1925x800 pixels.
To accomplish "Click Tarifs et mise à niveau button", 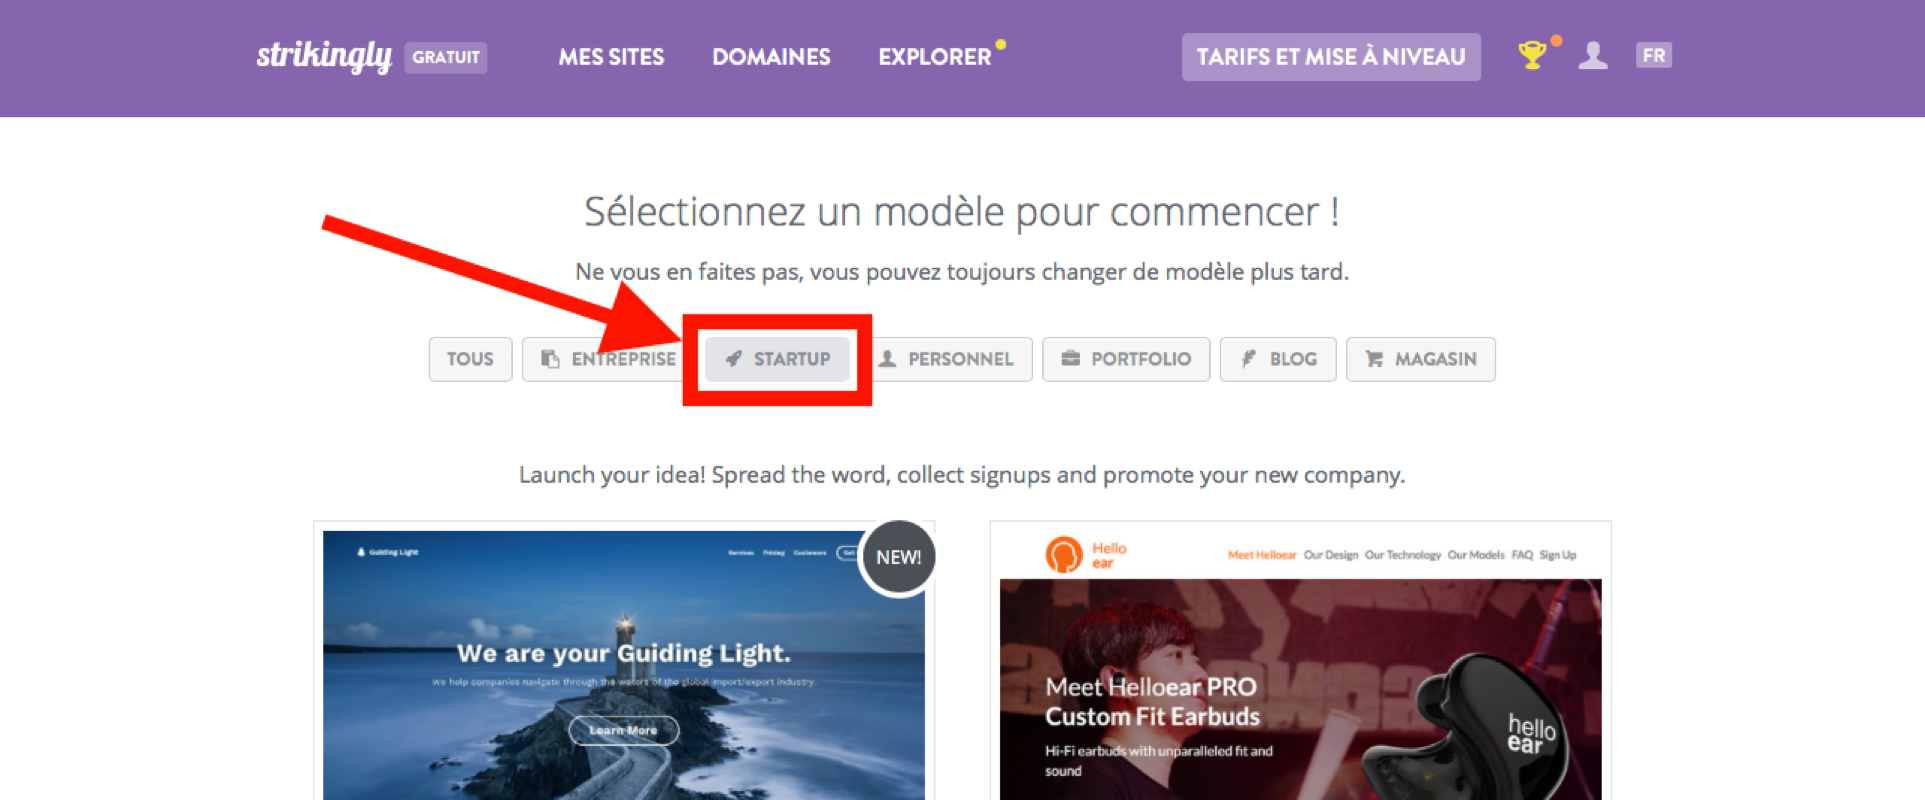I will pyautogui.click(x=1331, y=57).
